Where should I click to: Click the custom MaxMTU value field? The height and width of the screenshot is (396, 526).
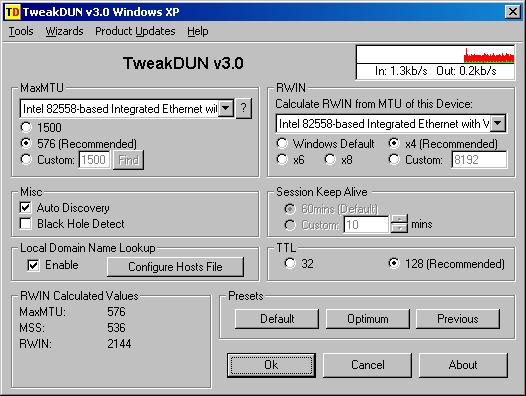pyautogui.click(x=94, y=159)
